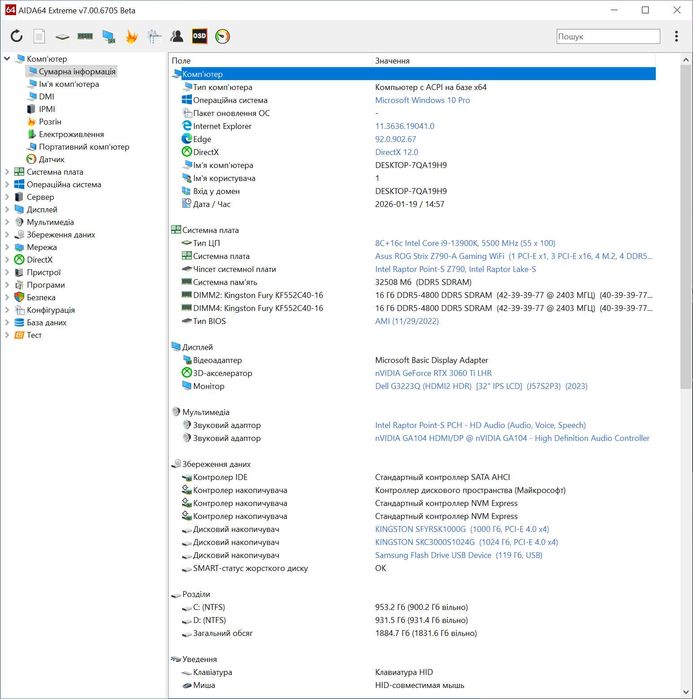This screenshot has height=699, width=693.
Task: Expand the Збереження даних tree node
Action: [x=7, y=234]
